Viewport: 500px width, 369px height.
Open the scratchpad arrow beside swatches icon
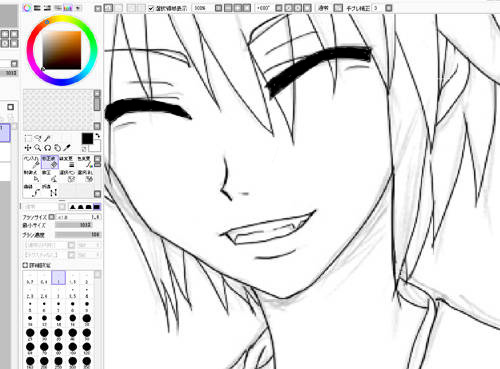pyautogui.click(x=78, y=8)
